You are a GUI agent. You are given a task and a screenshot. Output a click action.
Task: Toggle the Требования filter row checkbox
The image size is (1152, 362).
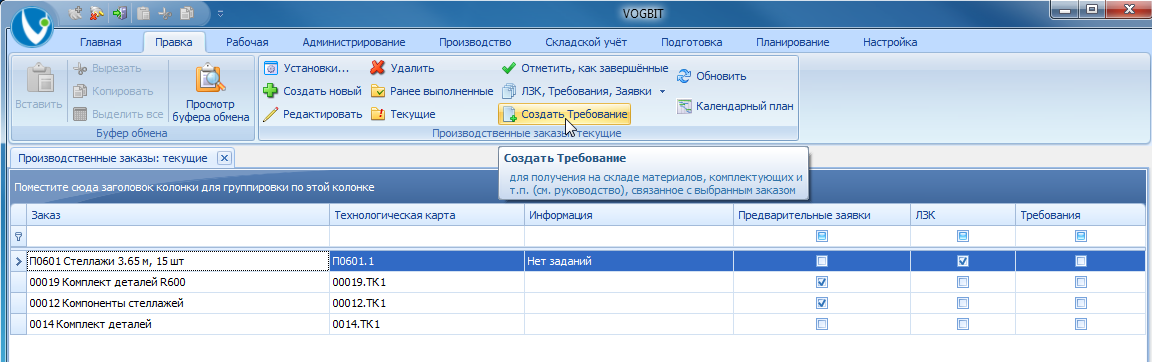[1081, 236]
